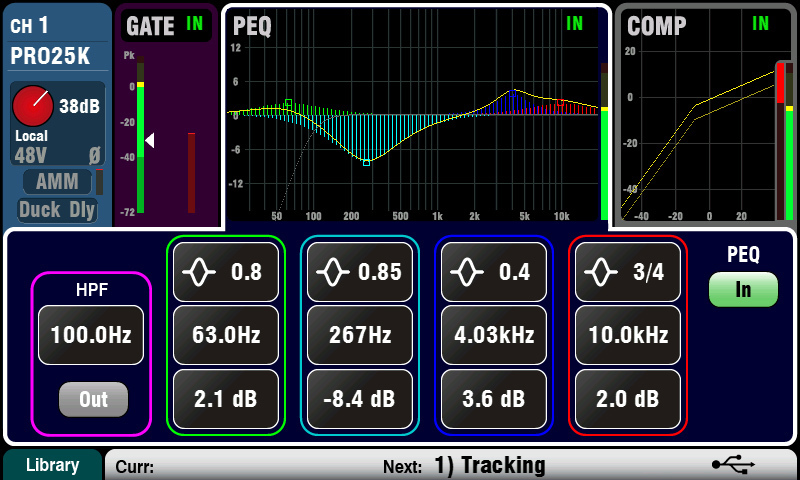Click the gate threshold arrow marker
The height and width of the screenshot is (480, 800).
coord(149,142)
